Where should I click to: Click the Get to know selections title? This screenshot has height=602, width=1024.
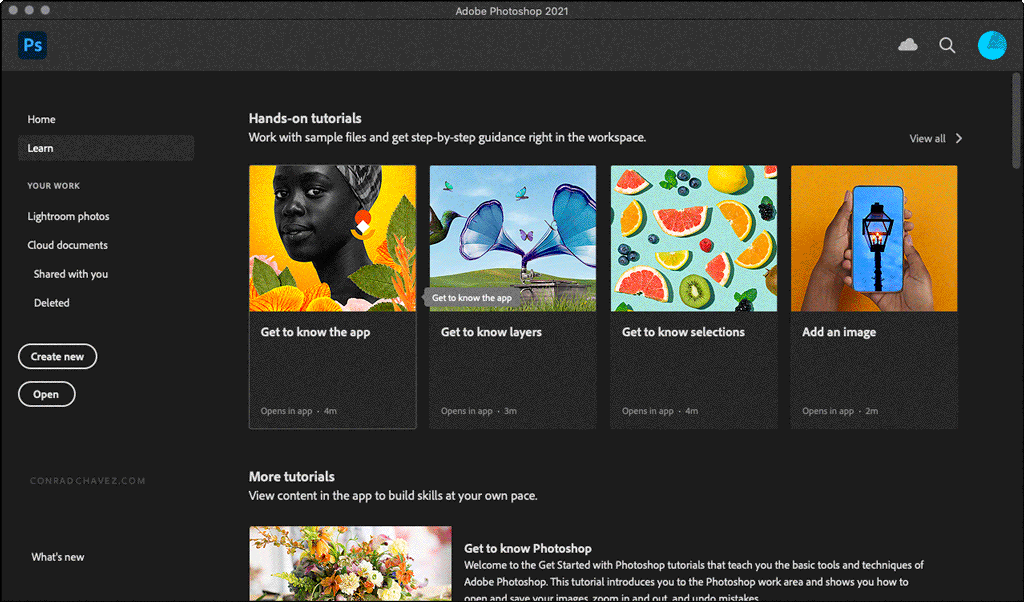pyautogui.click(x=683, y=332)
